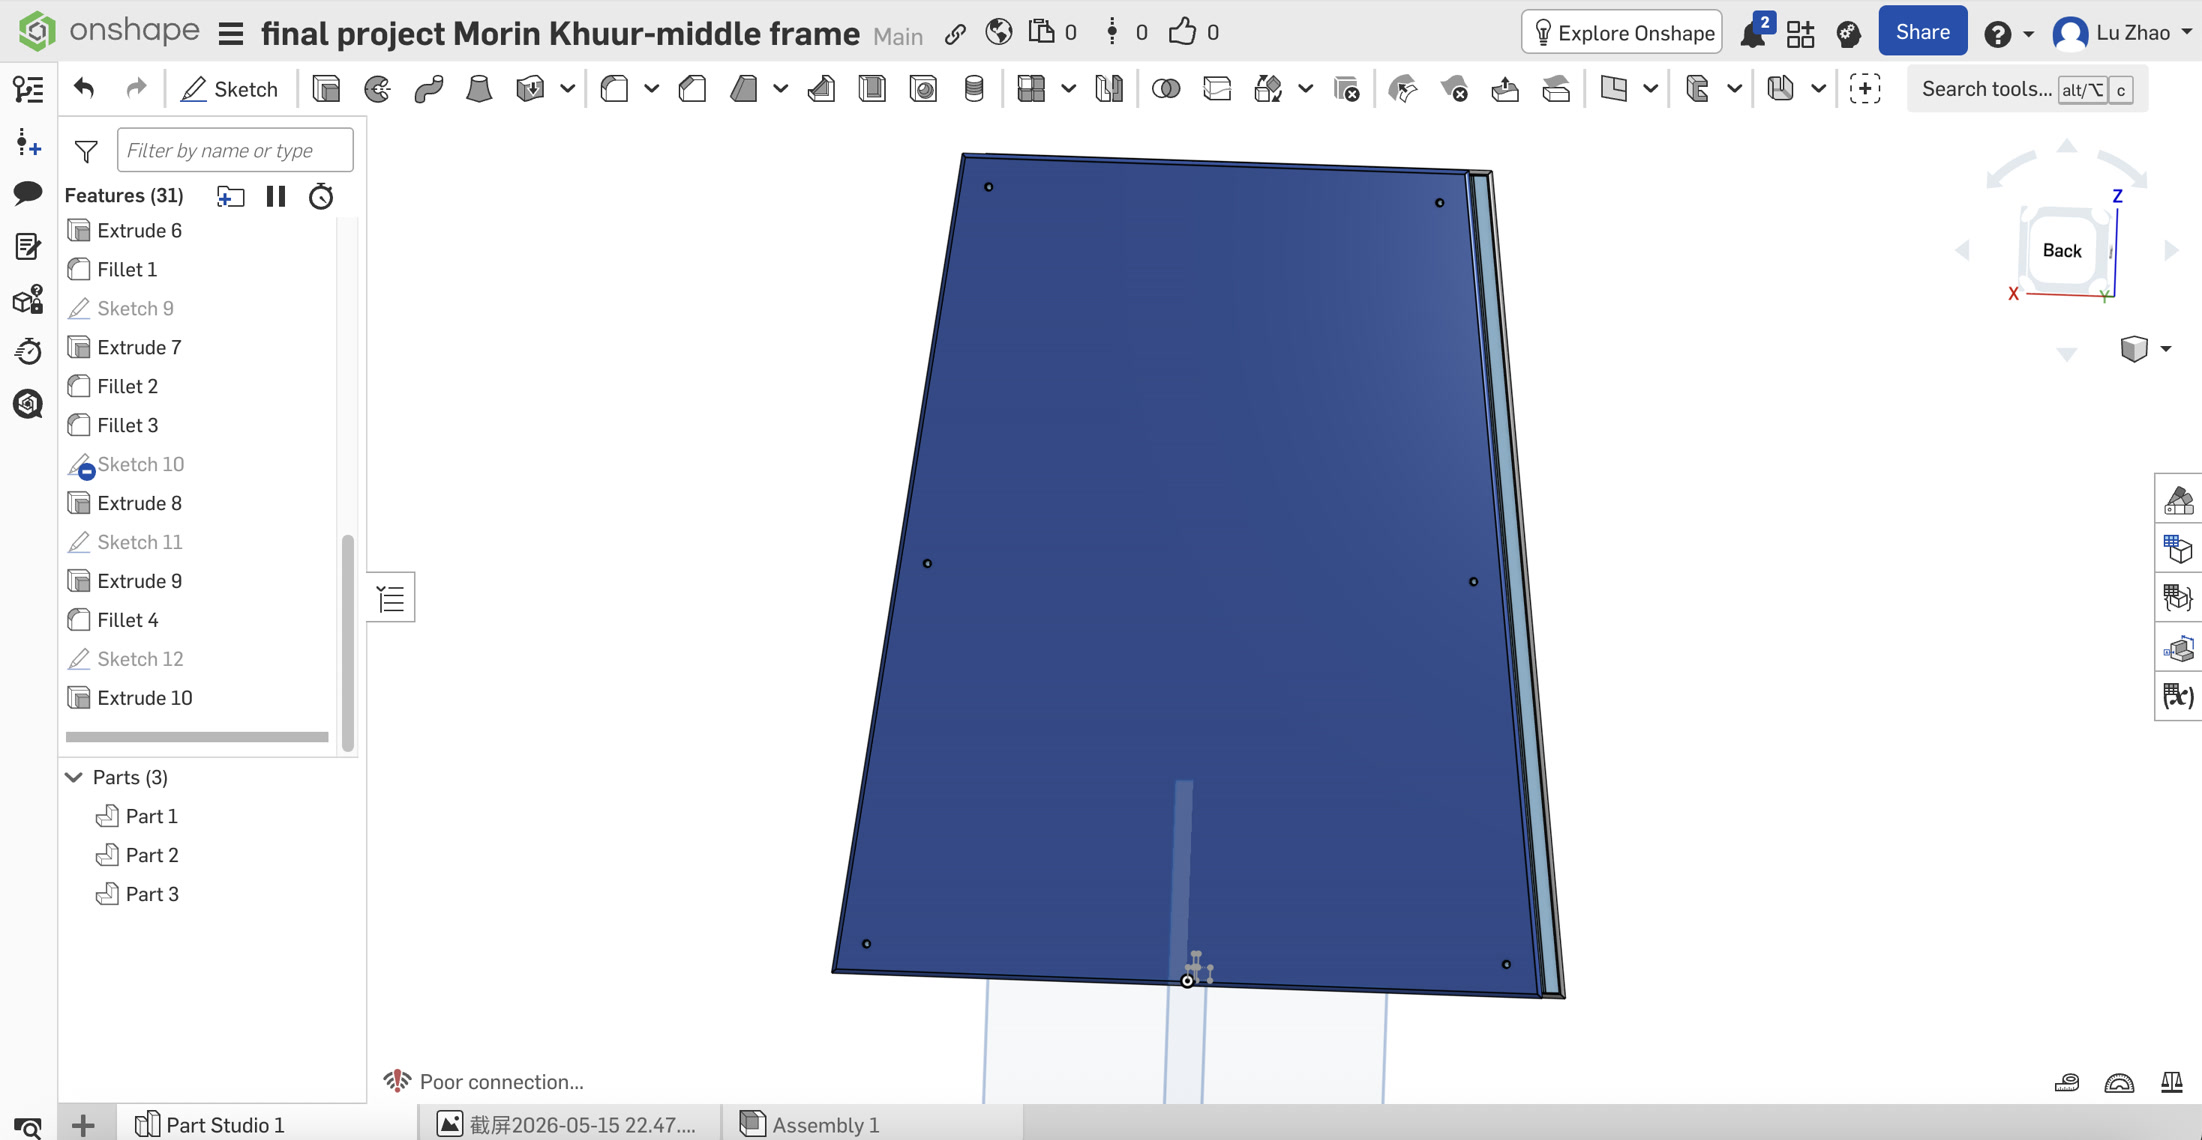Show regeneration times stopwatch icon
The height and width of the screenshot is (1140, 2202).
pos(321,196)
